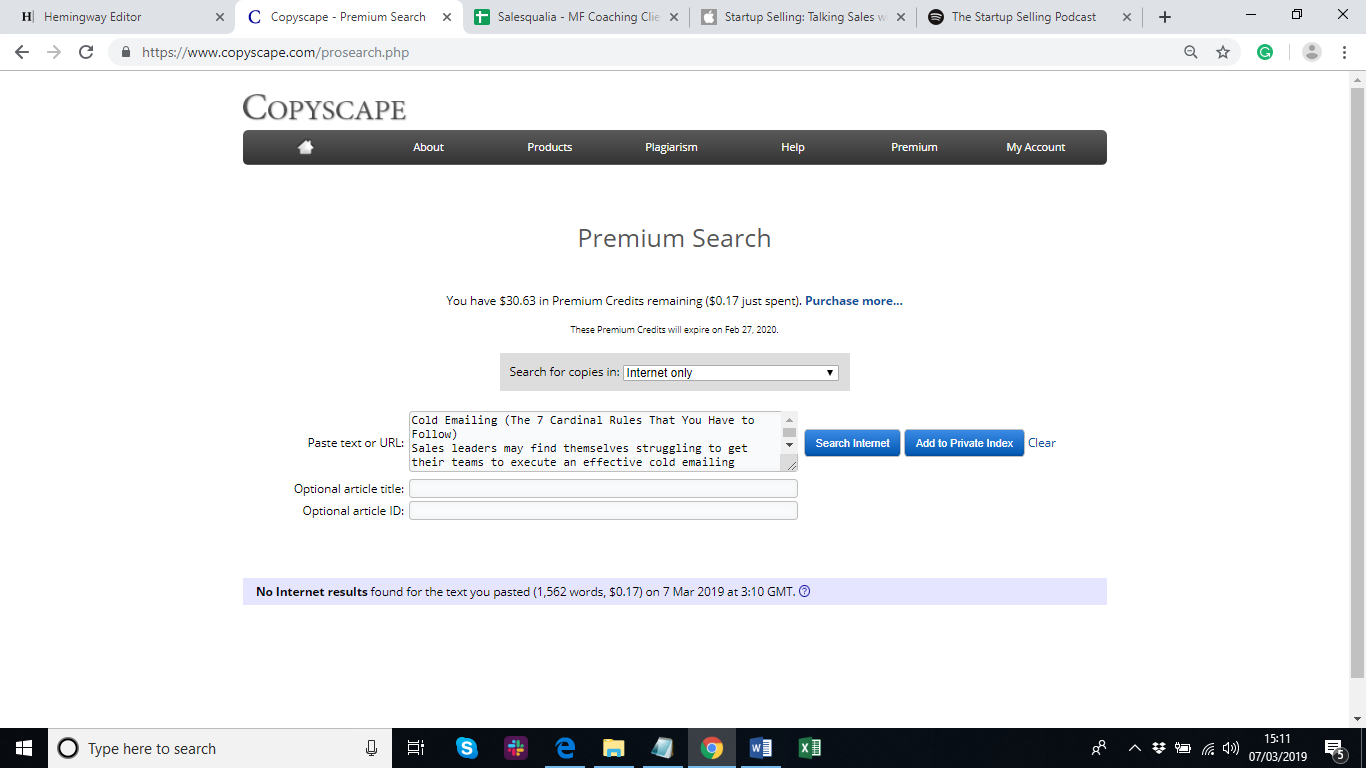Open the People icon in taskbar tray

tap(1099, 748)
